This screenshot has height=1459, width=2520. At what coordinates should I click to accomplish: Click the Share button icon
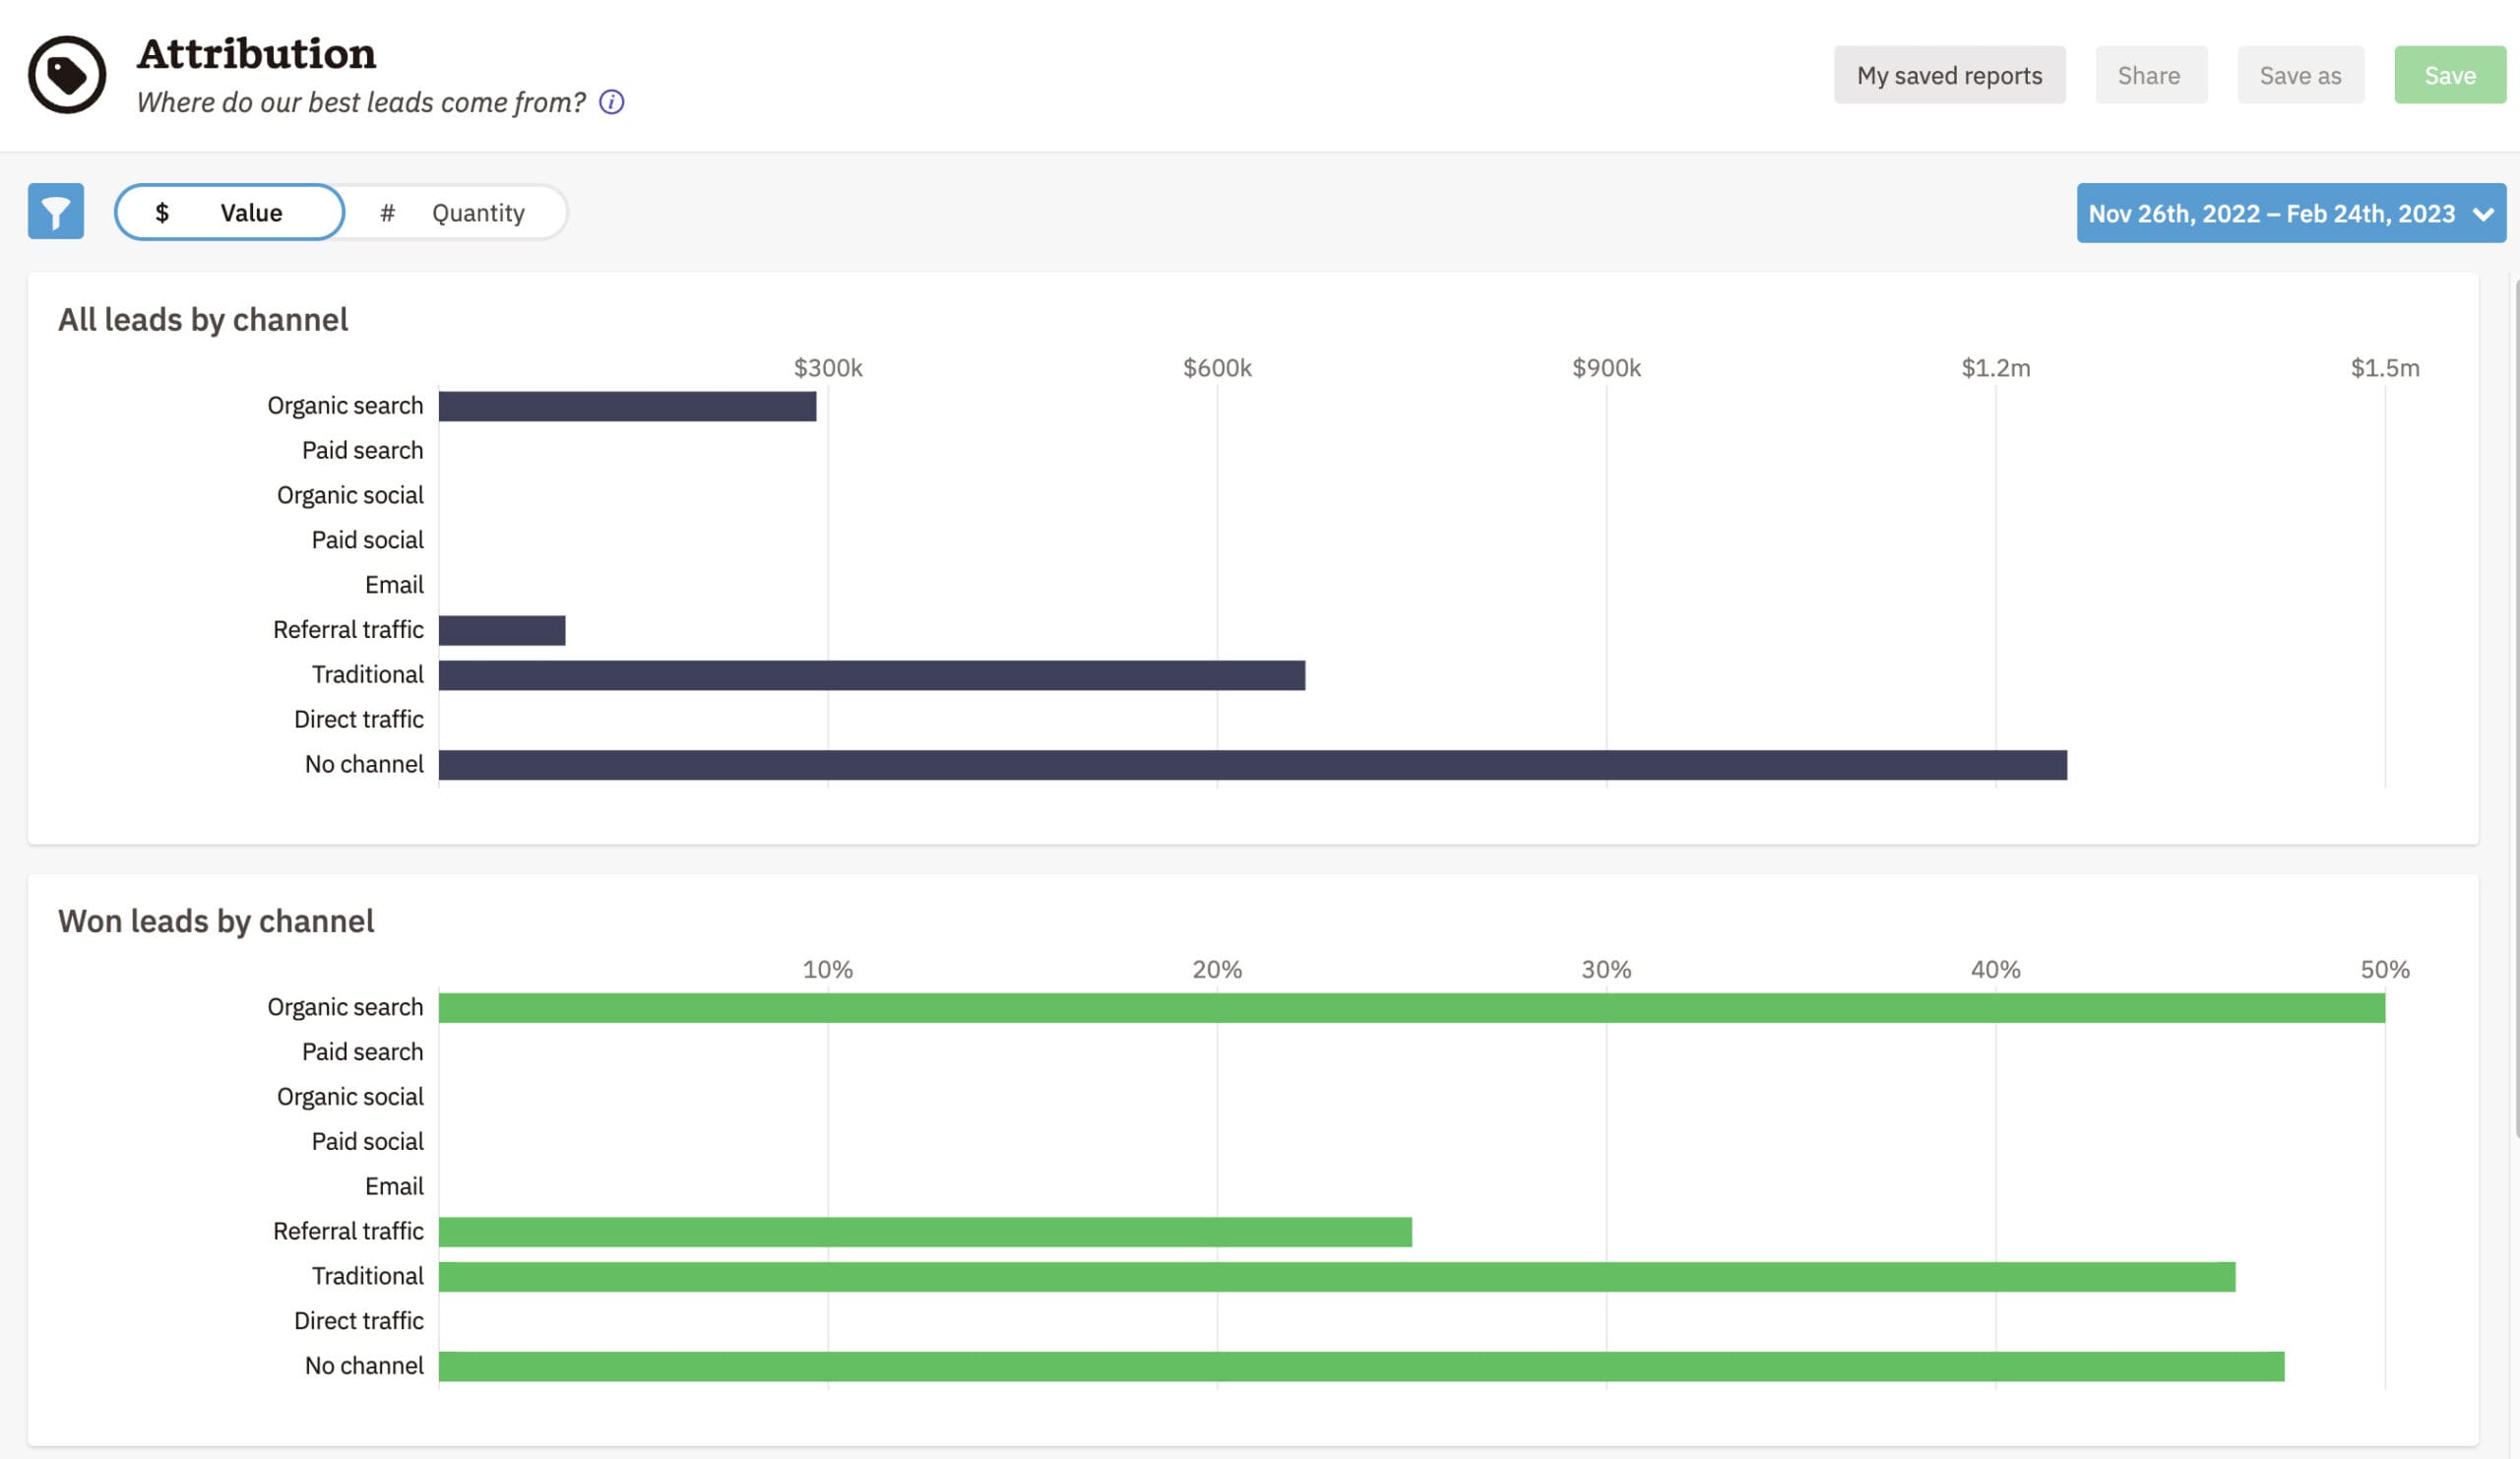pyautogui.click(x=2148, y=73)
